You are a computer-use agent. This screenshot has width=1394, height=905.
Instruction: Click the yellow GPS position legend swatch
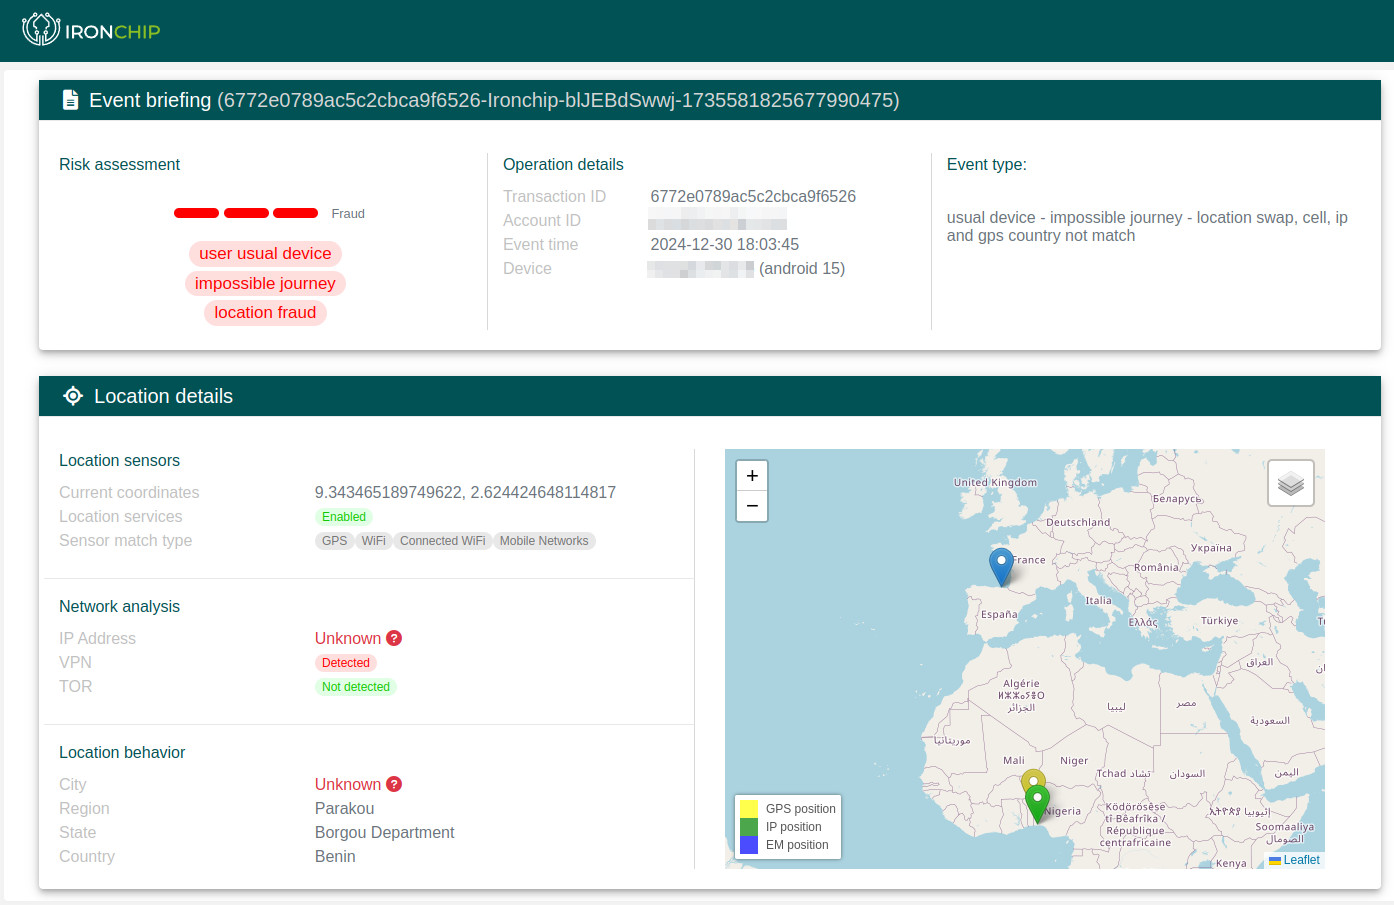click(749, 808)
